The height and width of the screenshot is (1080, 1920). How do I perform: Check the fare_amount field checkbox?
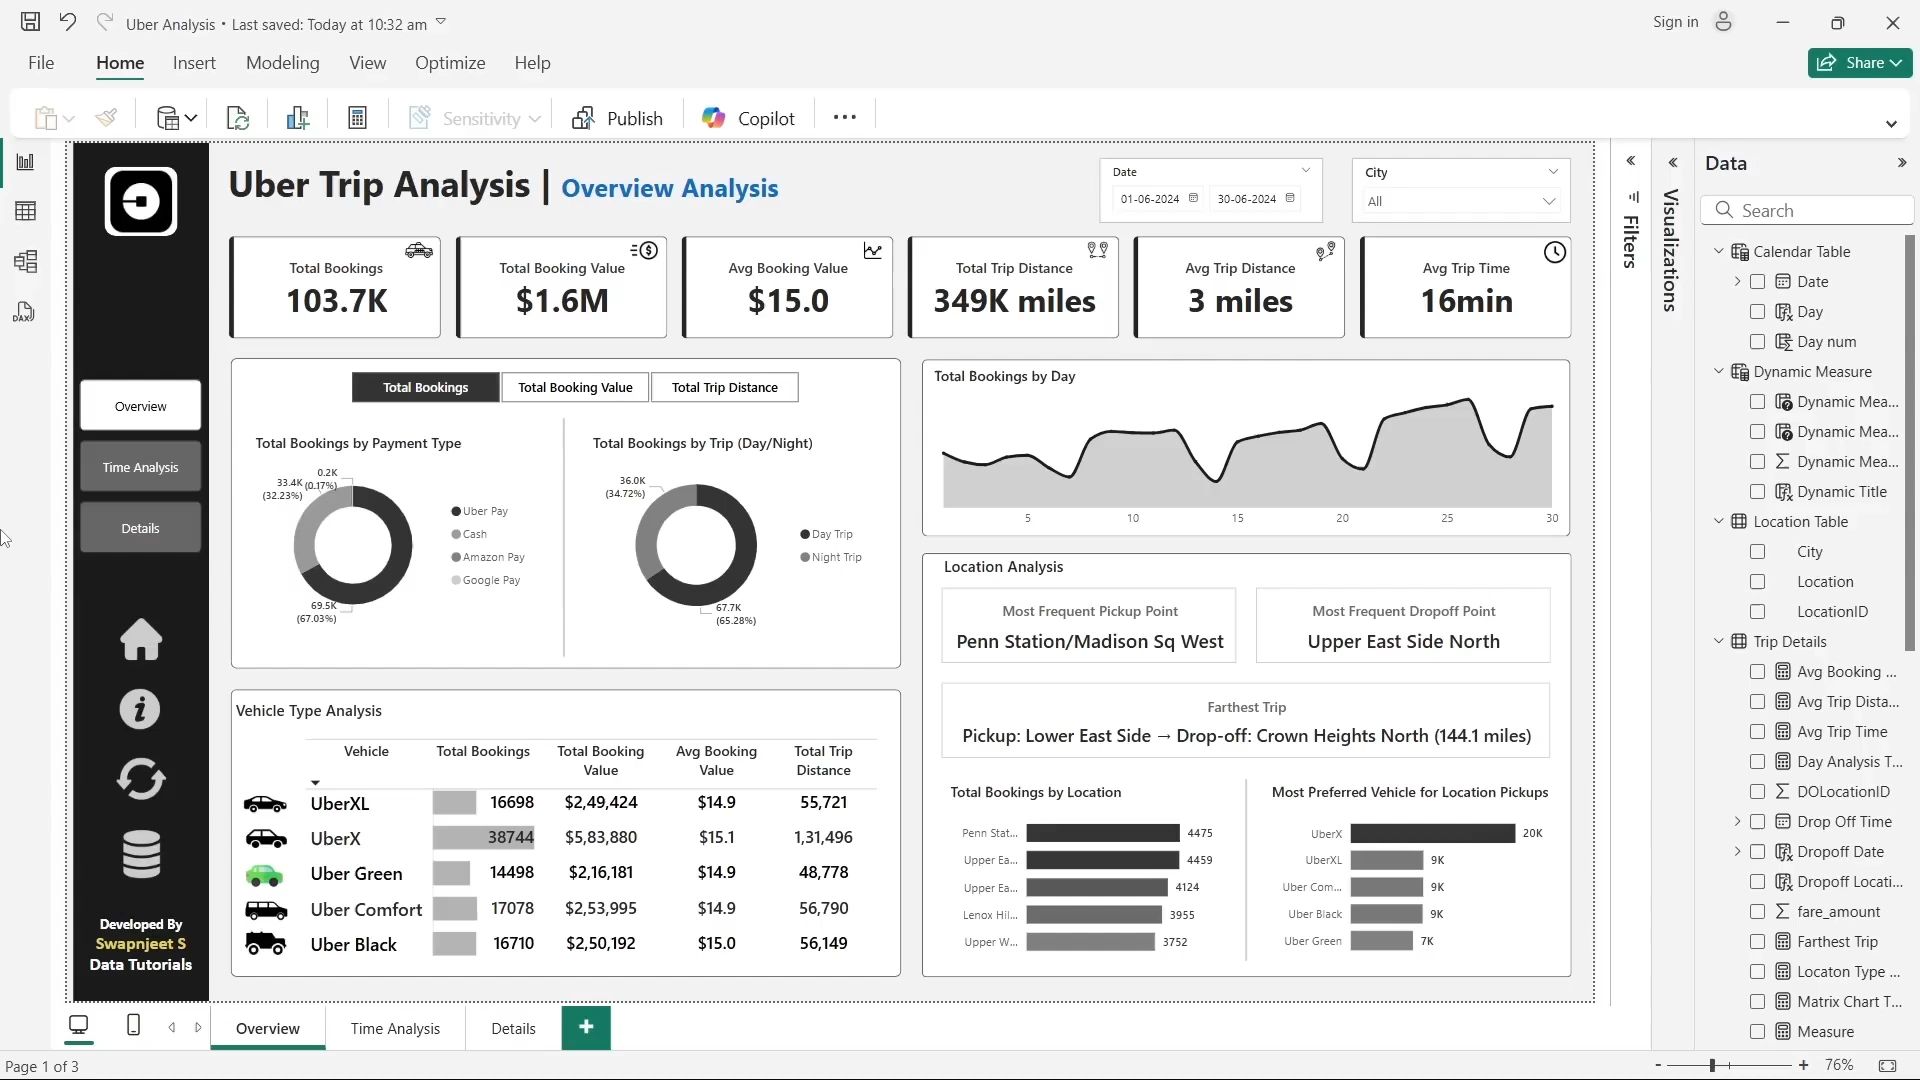click(1757, 912)
